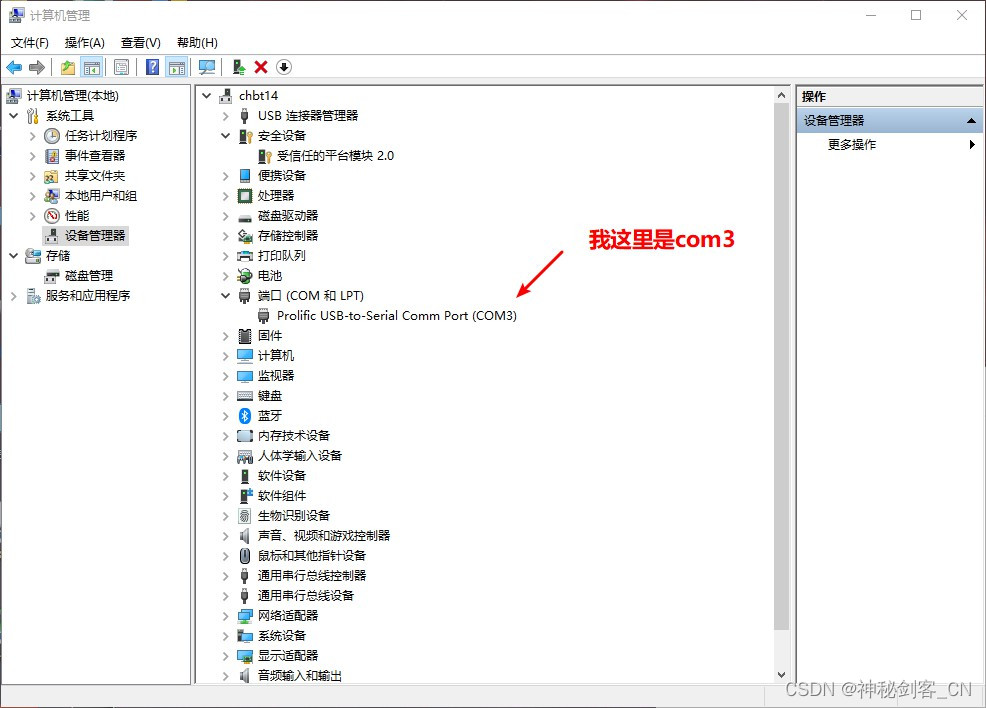Collapse the 端口 (COM 和 LPT) node
The image size is (986, 708).
point(225,296)
